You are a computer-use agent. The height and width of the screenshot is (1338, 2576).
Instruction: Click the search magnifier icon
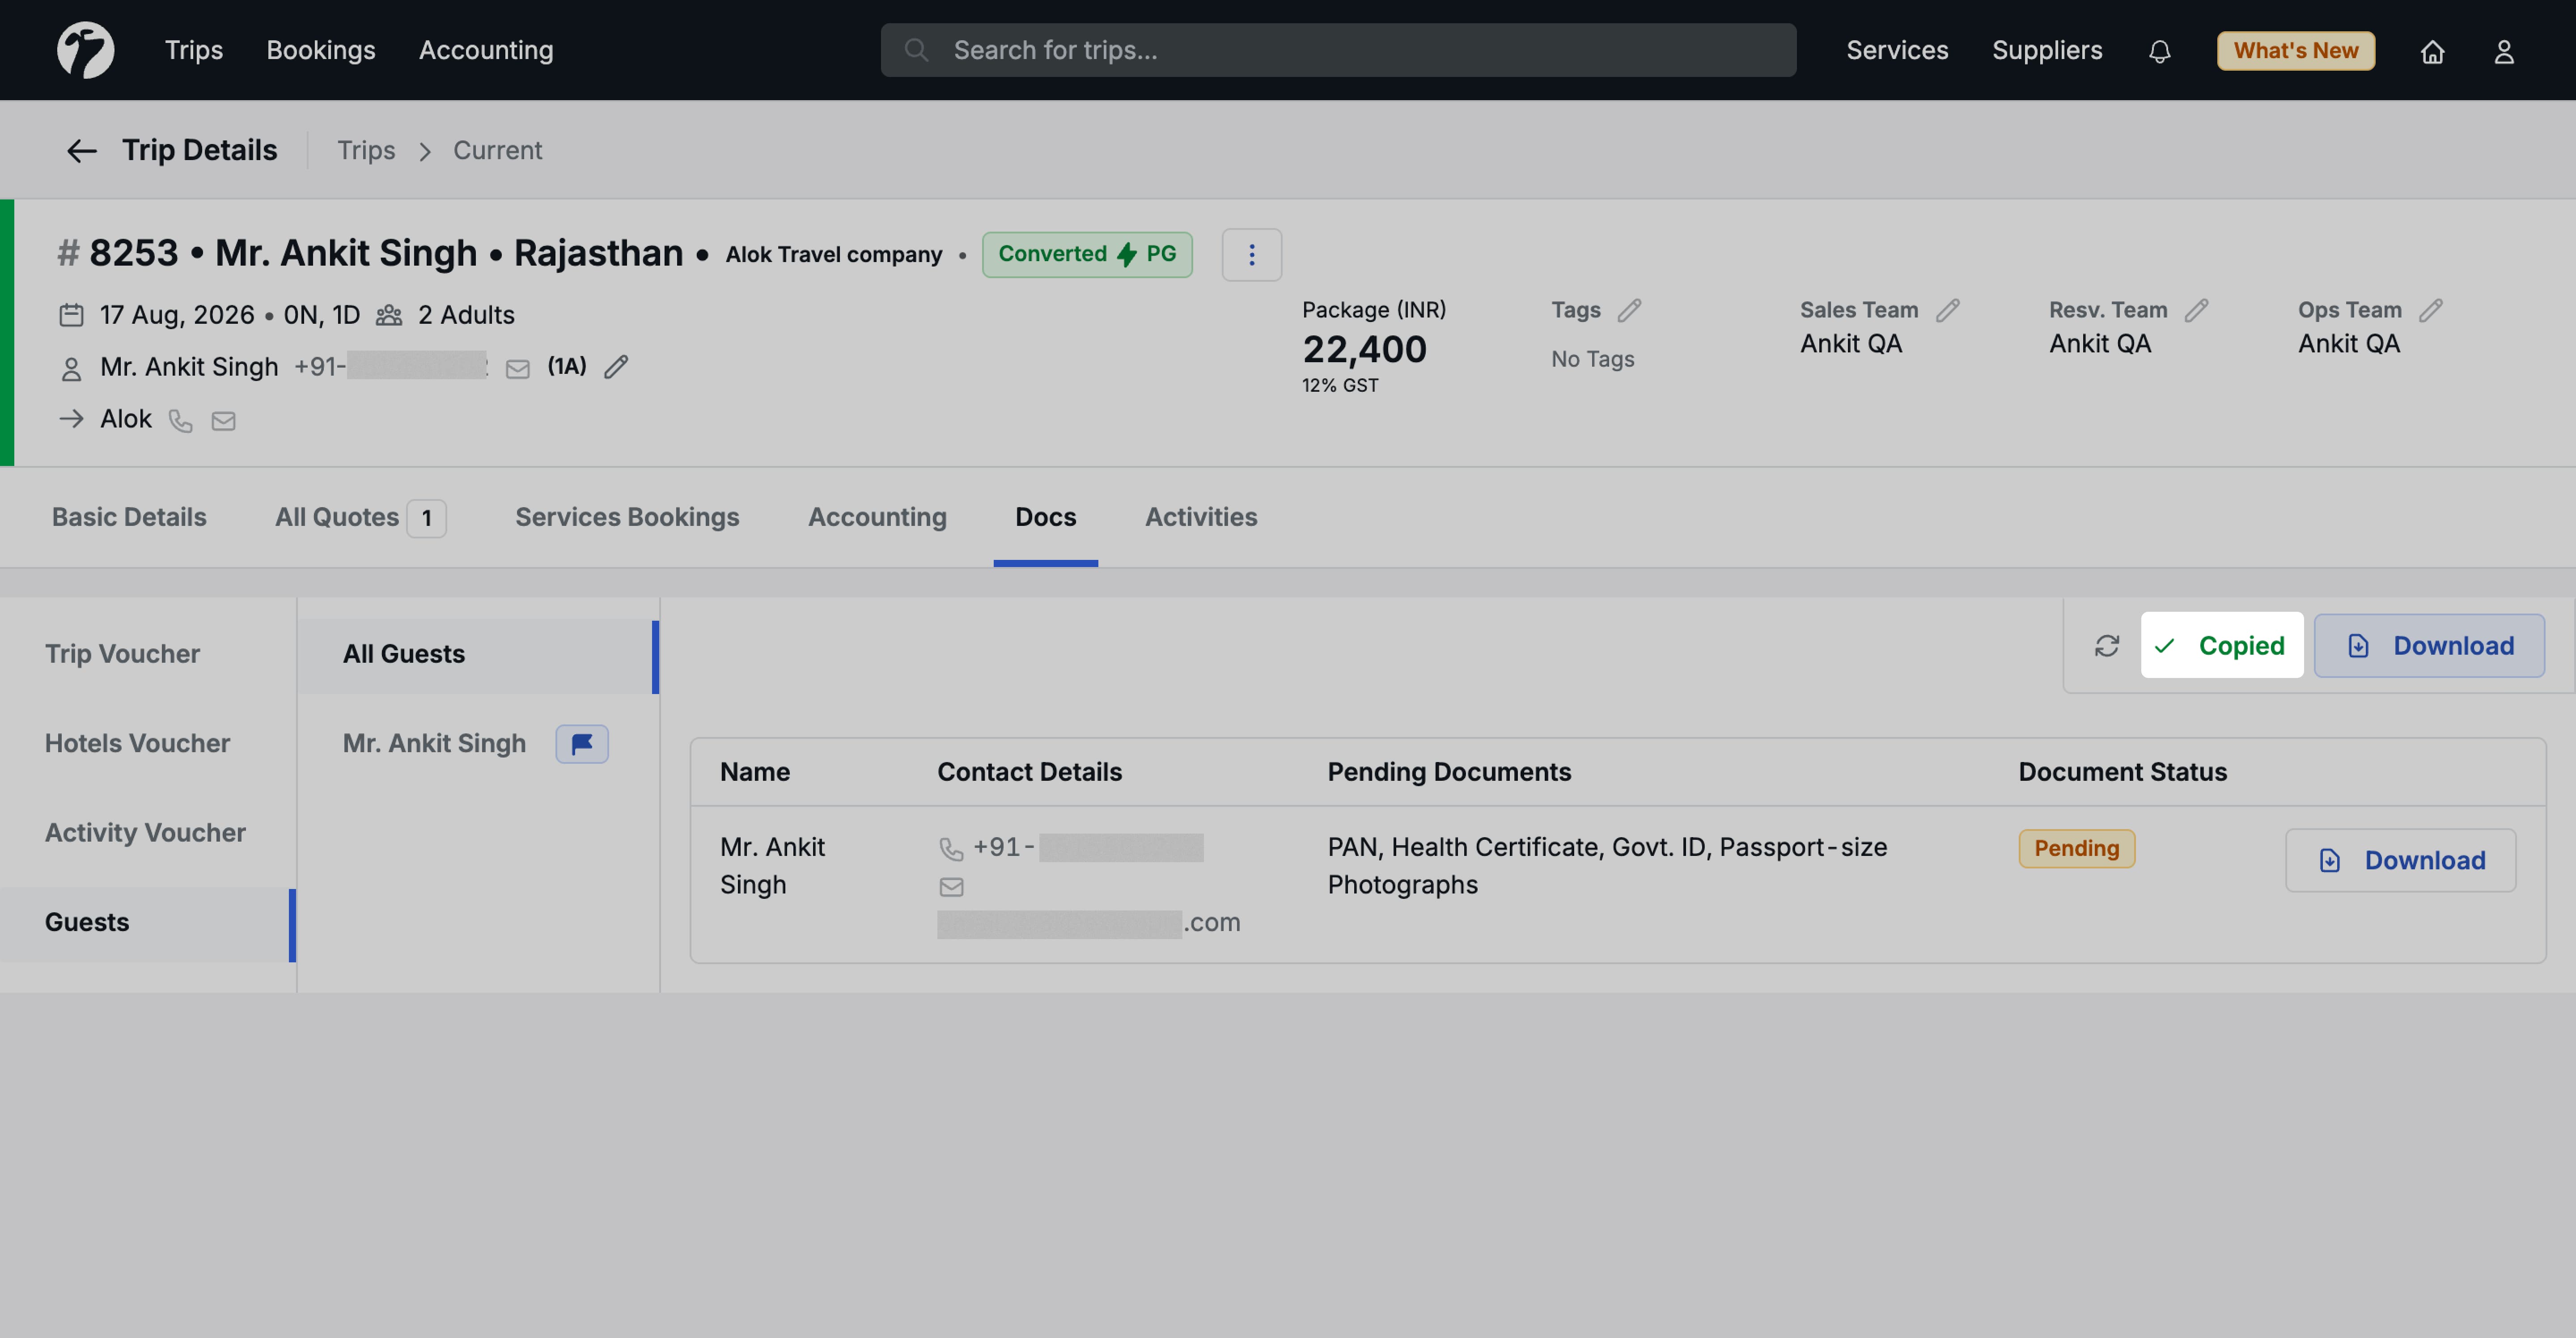coord(916,50)
